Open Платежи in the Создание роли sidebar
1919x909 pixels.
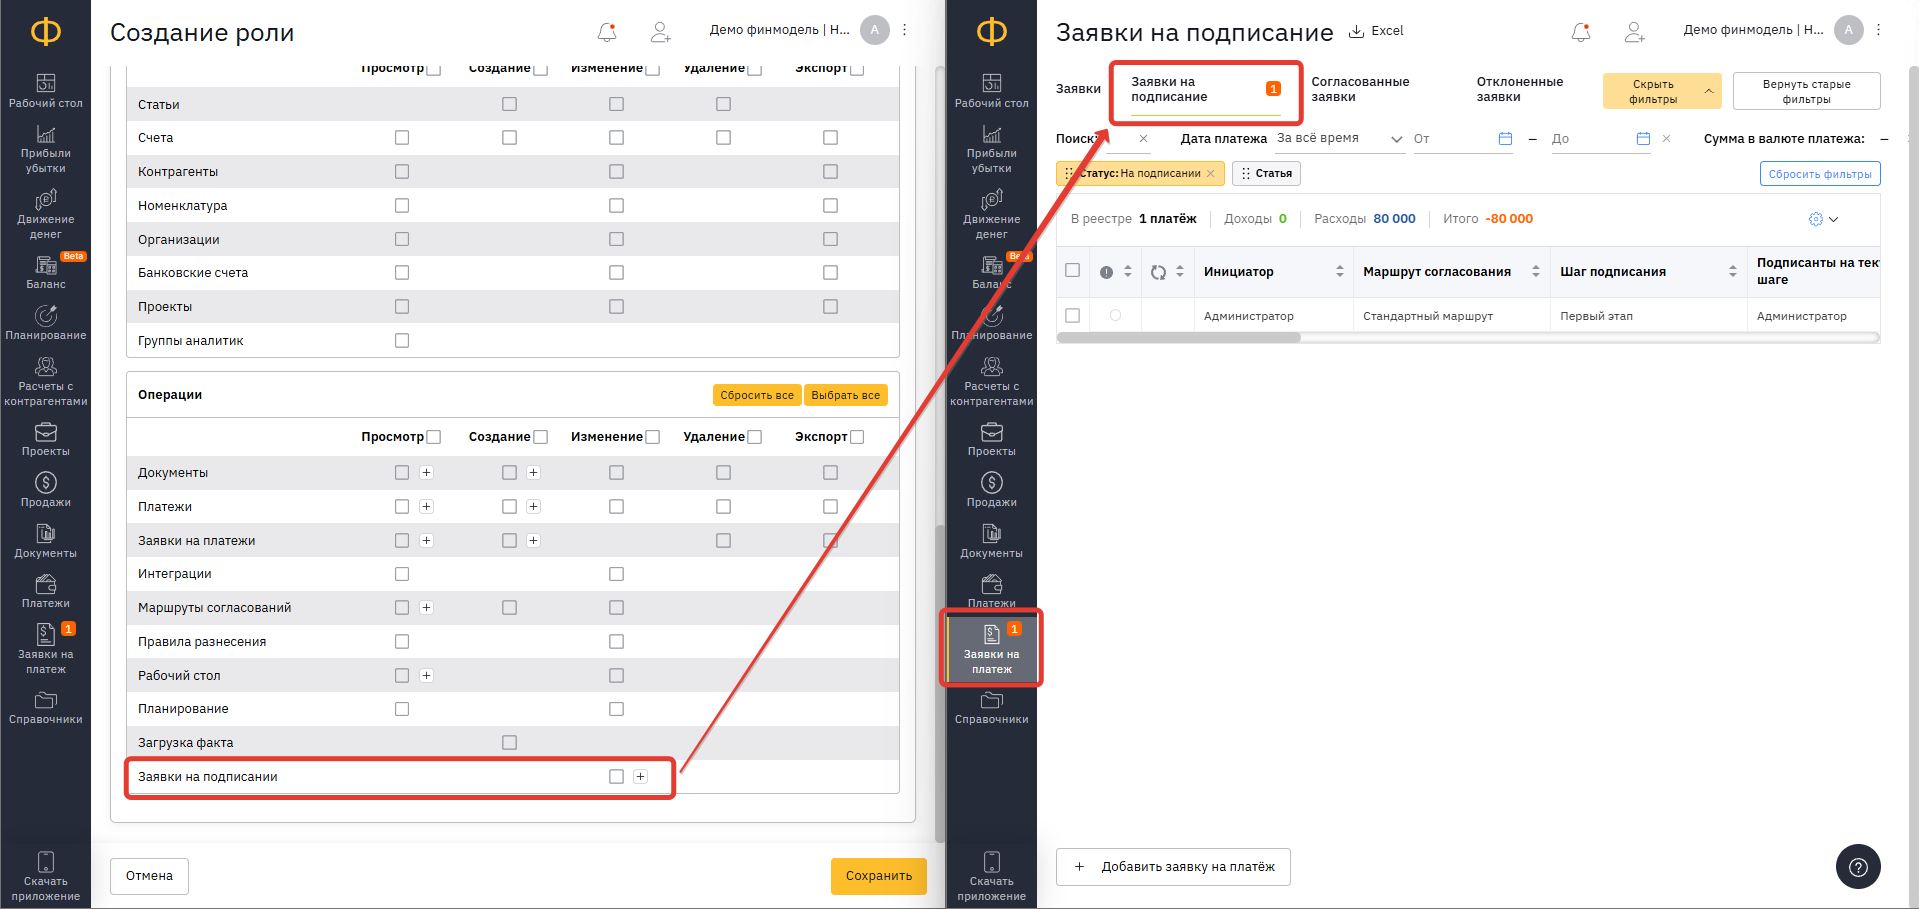tap(46, 591)
